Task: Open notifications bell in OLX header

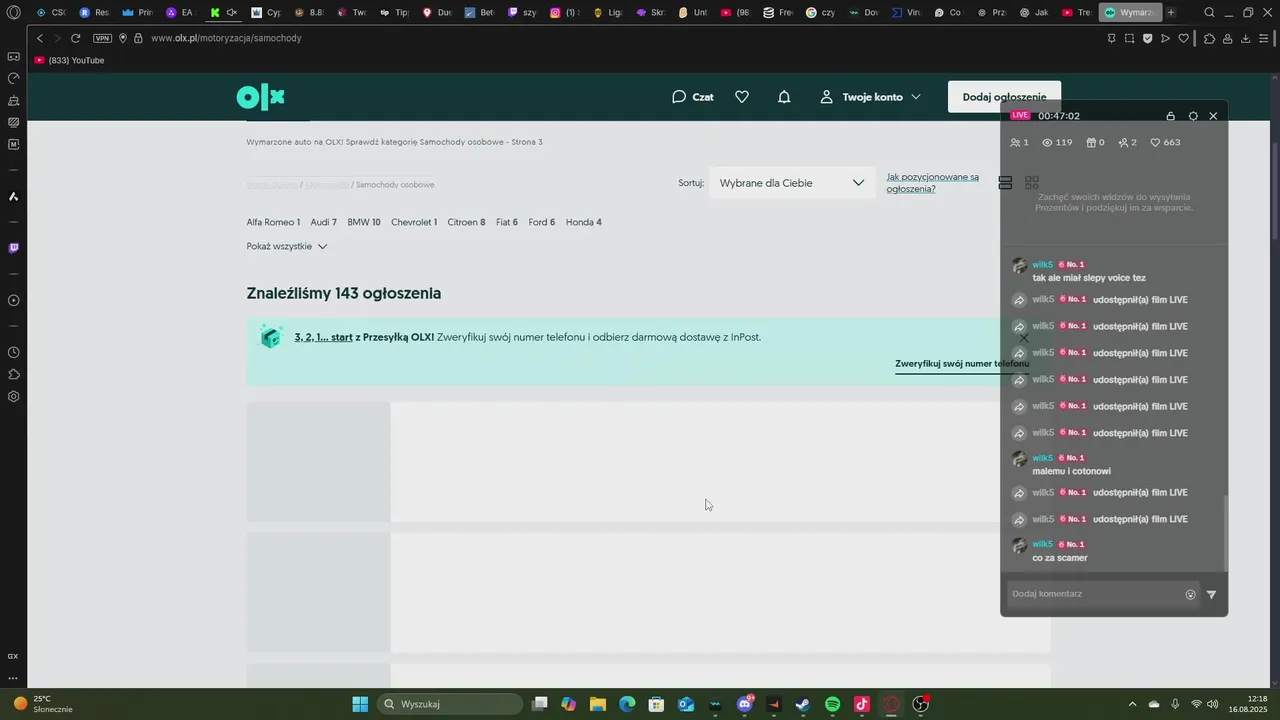Action: (x=784, y=97)
